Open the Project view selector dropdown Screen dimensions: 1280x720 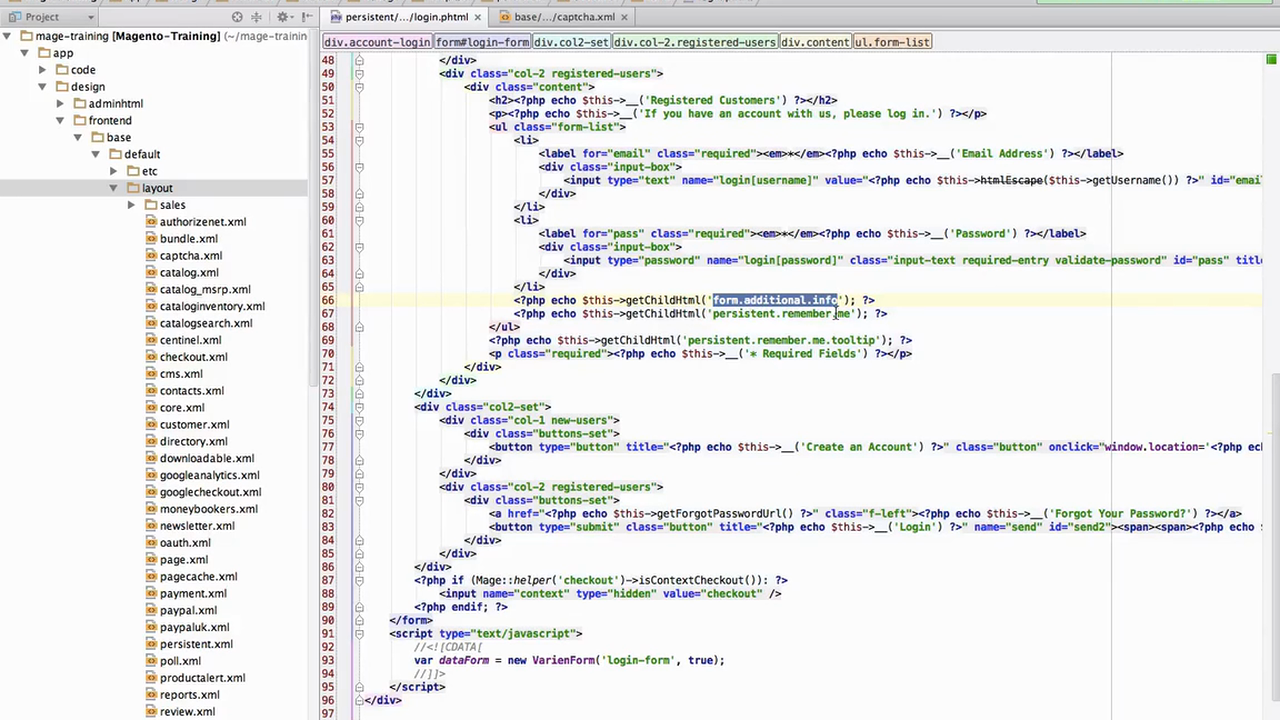coord(89,16)
